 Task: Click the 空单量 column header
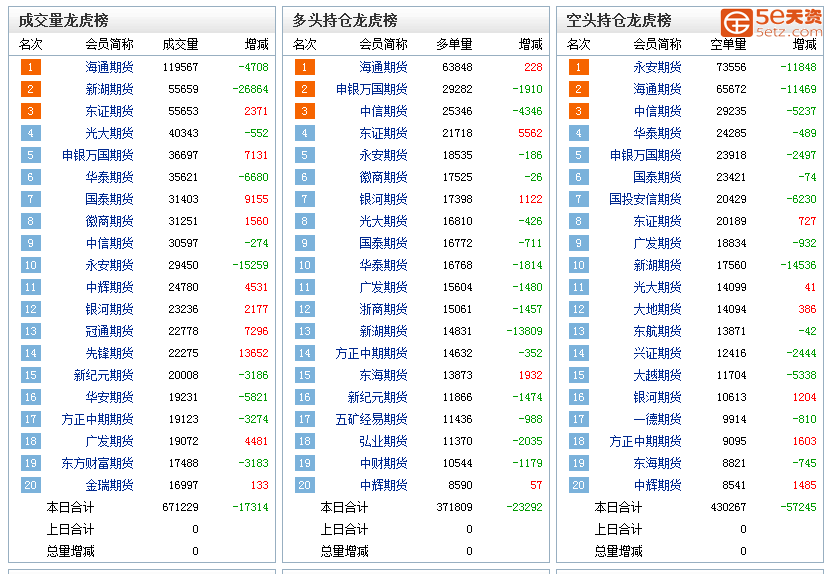(x=728, y=44)
